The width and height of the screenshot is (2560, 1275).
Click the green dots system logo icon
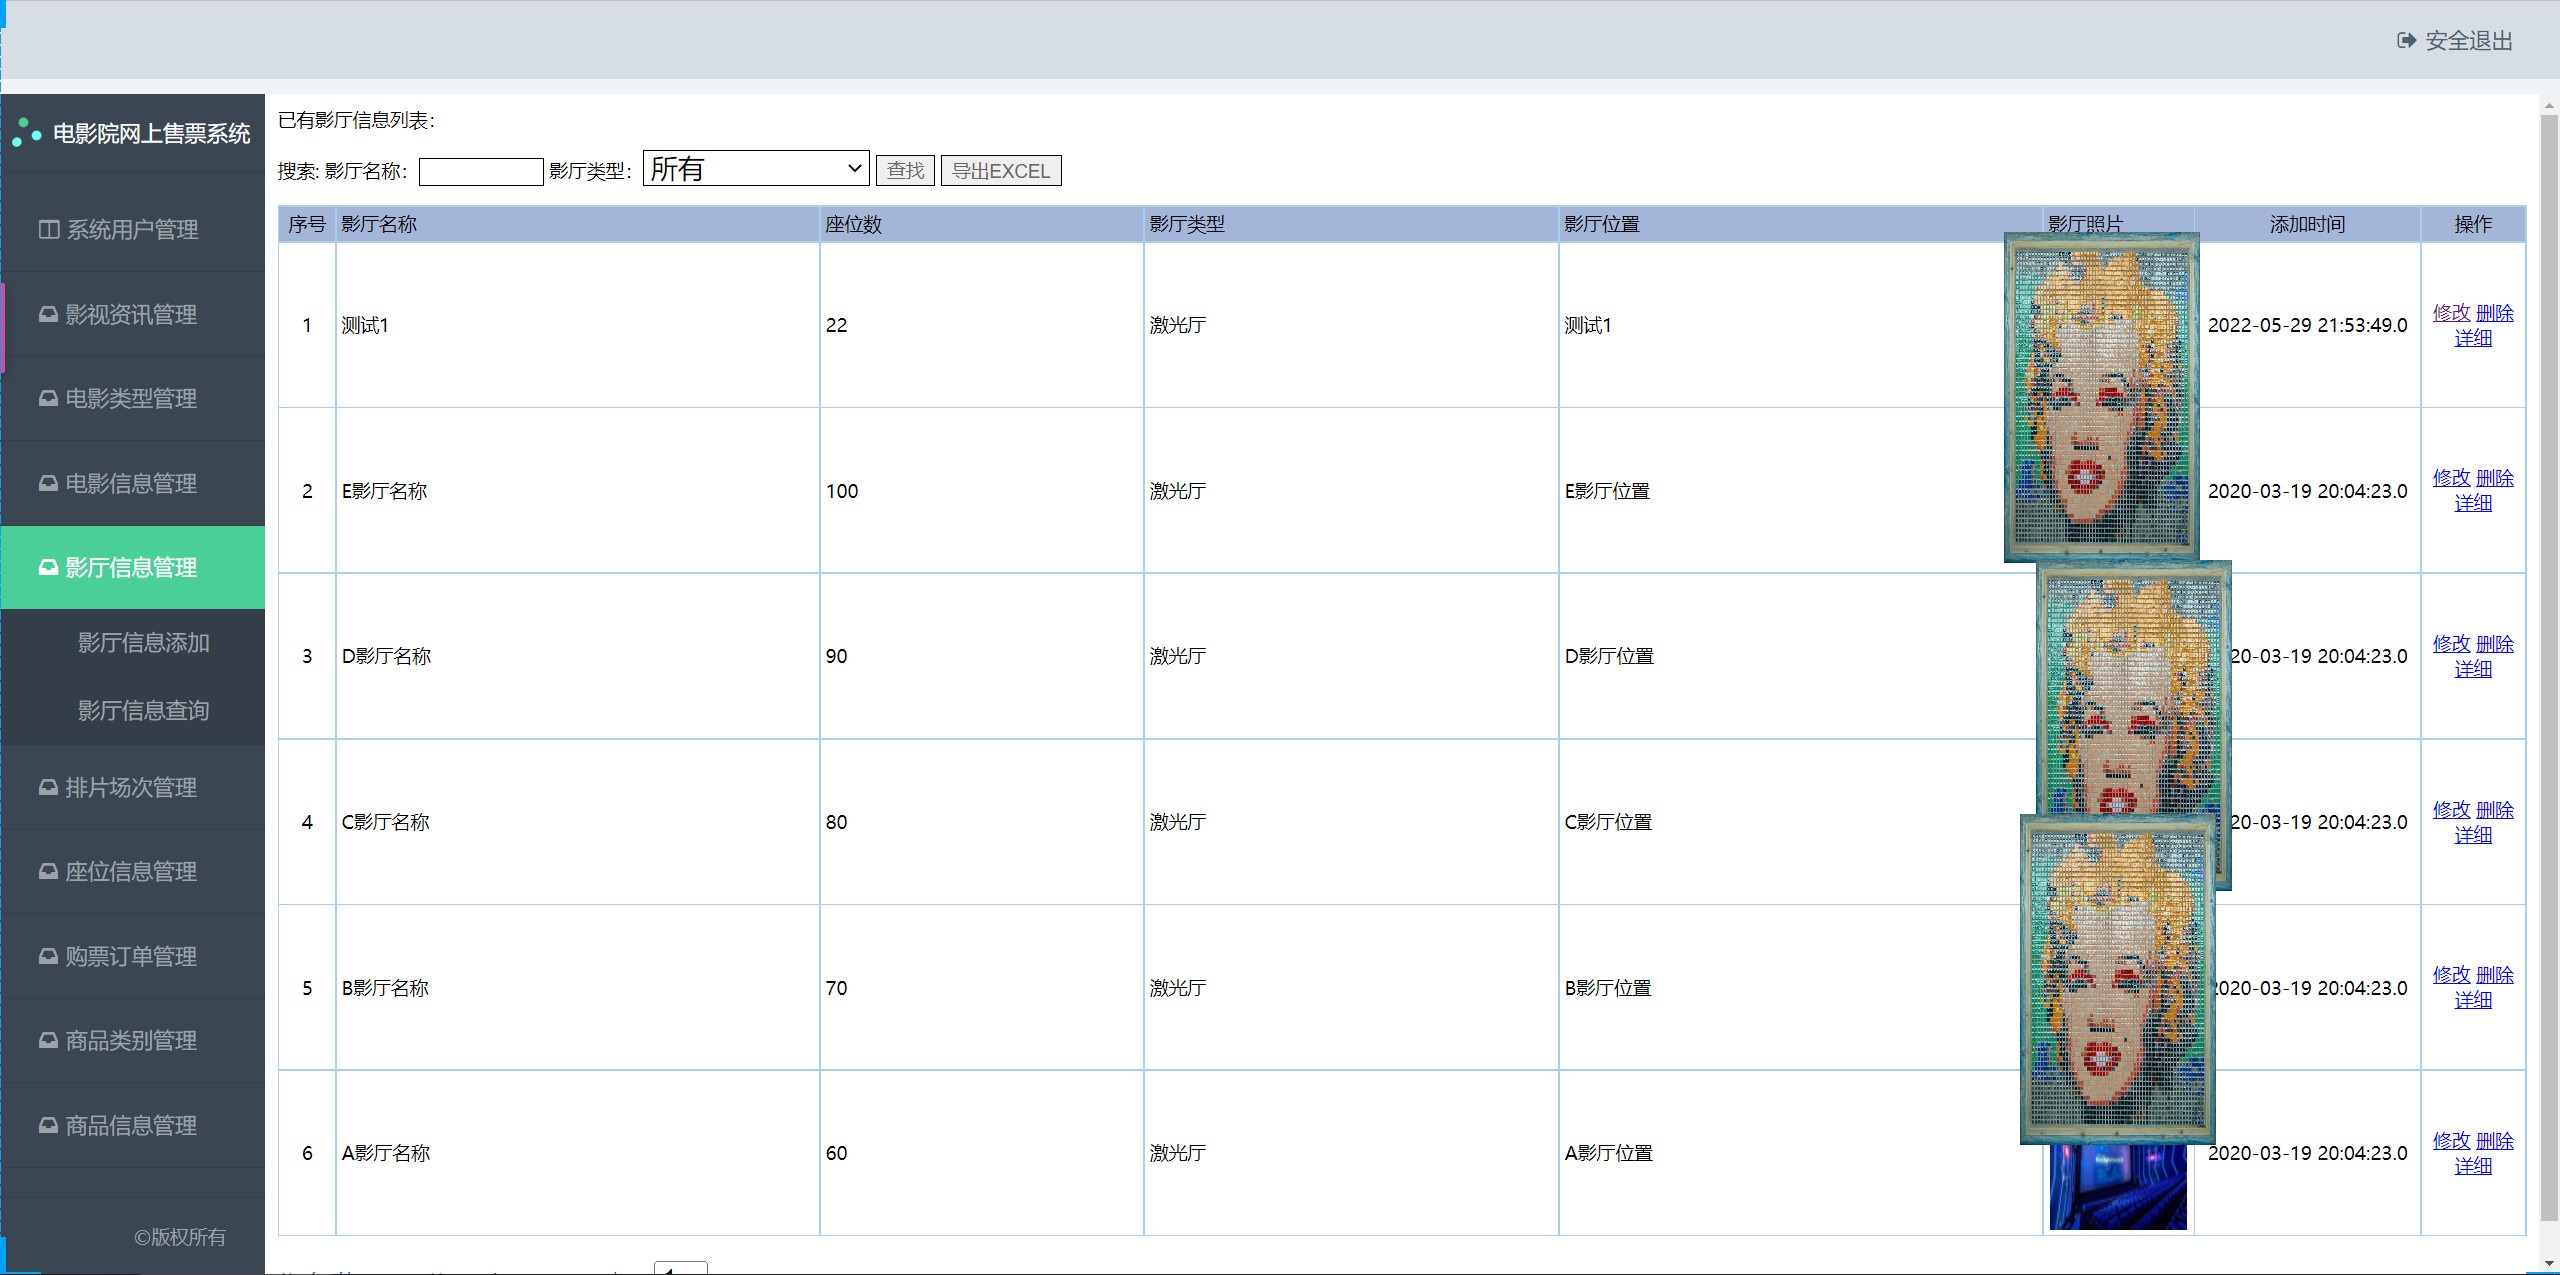pyautogui.click(x=26, y=133)
